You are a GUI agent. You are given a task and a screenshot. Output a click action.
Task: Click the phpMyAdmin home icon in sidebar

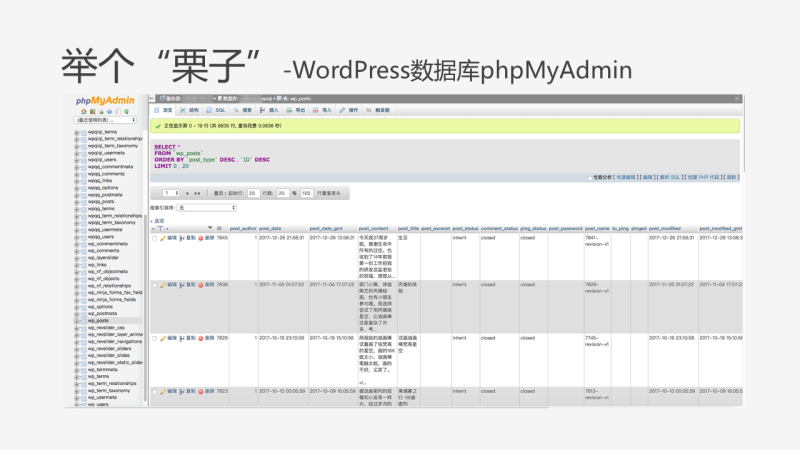coord(84,111)
